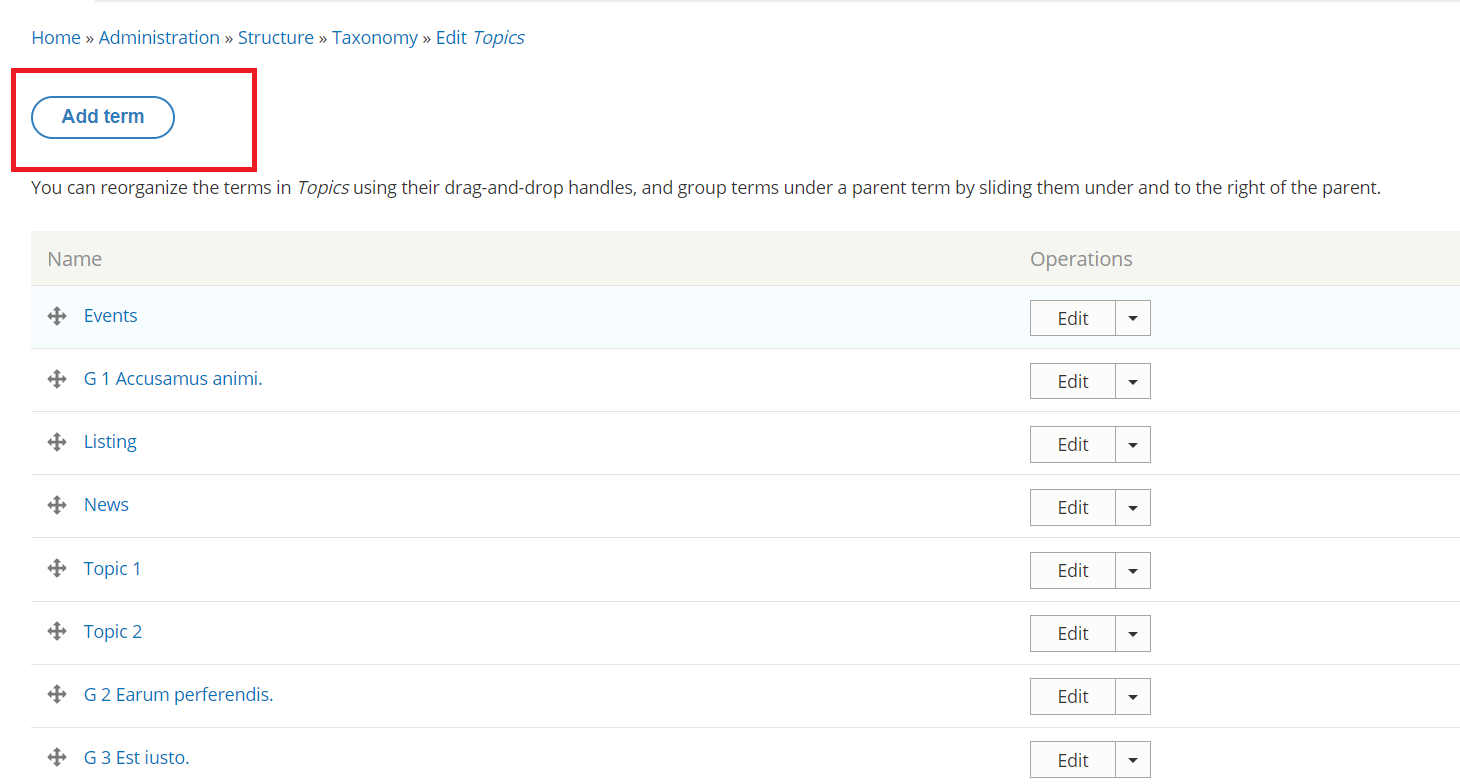This screenshot has width=1460, height=784.
Task: Expand the operations dropdown arrow for Events
Action: 1132,318
